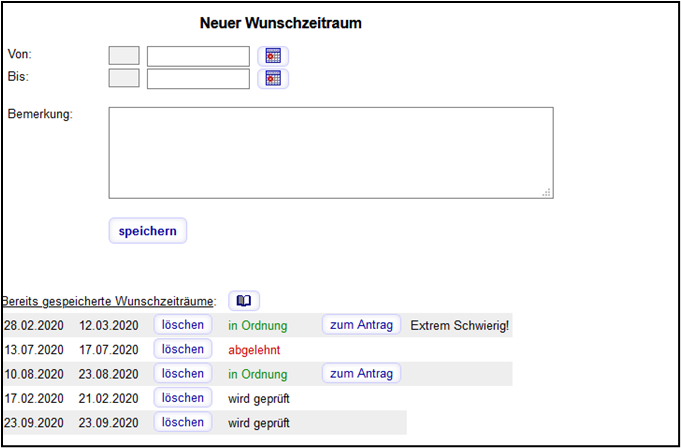Screen dimensions: 681x448
Task: Click the end date 23.08.2020
Action: (109, 374)
